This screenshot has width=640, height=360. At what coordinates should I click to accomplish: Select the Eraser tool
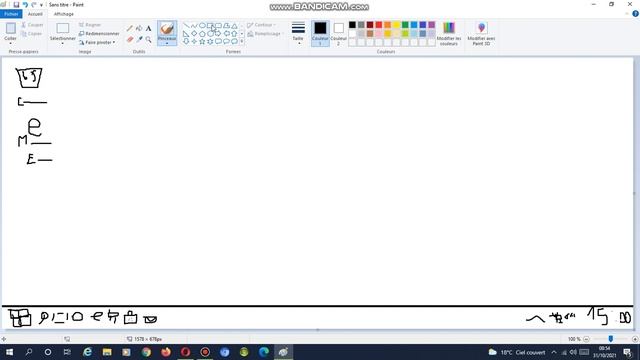pos(130,39)
